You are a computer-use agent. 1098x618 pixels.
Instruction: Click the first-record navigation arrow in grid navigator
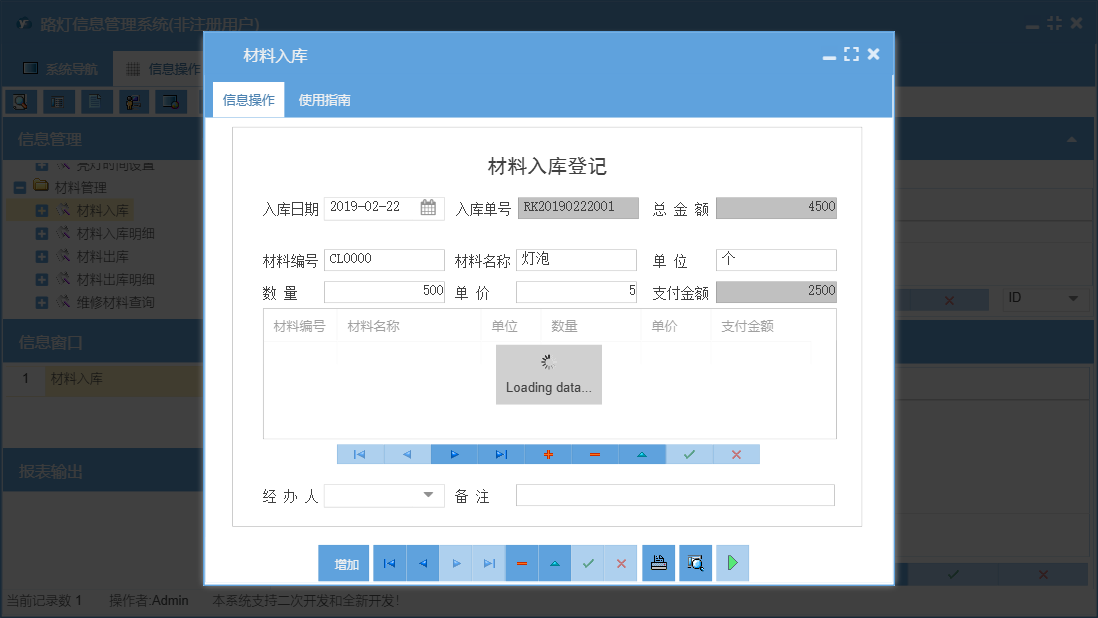pyautogui.click(x=359, y=454)
